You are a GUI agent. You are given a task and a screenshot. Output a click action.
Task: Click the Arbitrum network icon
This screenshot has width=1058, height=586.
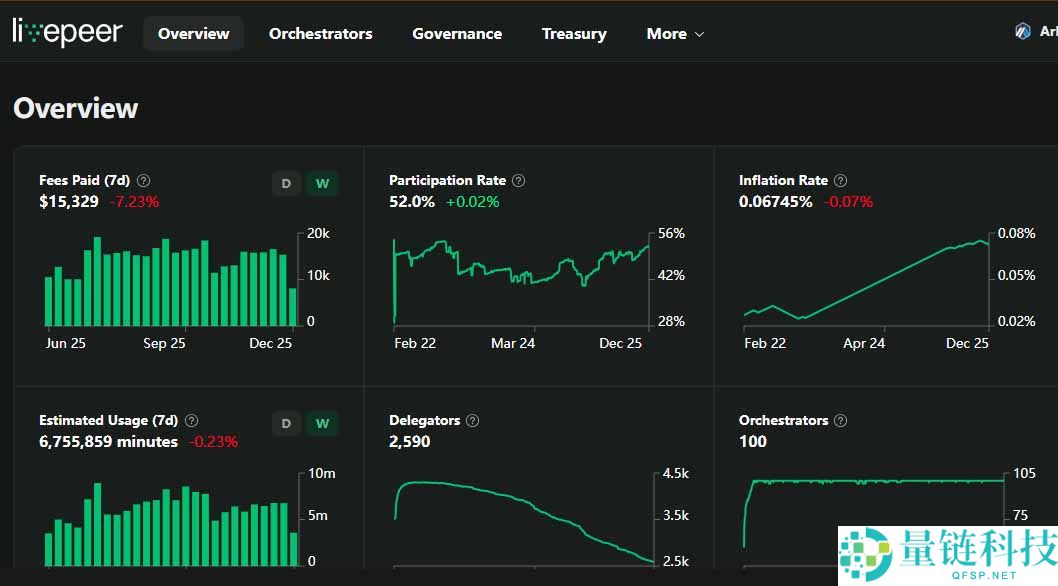(1022, 32)
